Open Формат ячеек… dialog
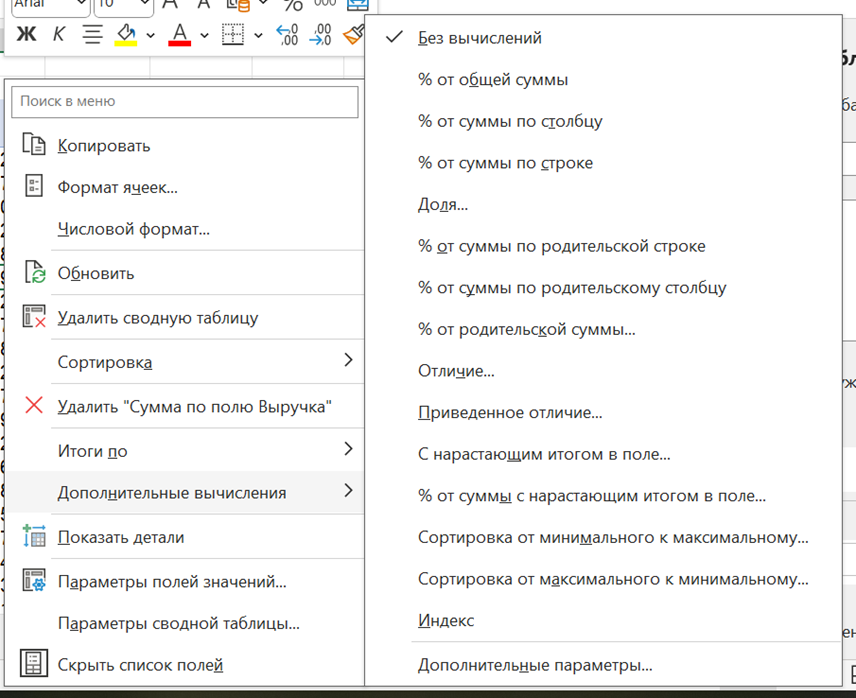856x698 pixels. click(118, 188)
